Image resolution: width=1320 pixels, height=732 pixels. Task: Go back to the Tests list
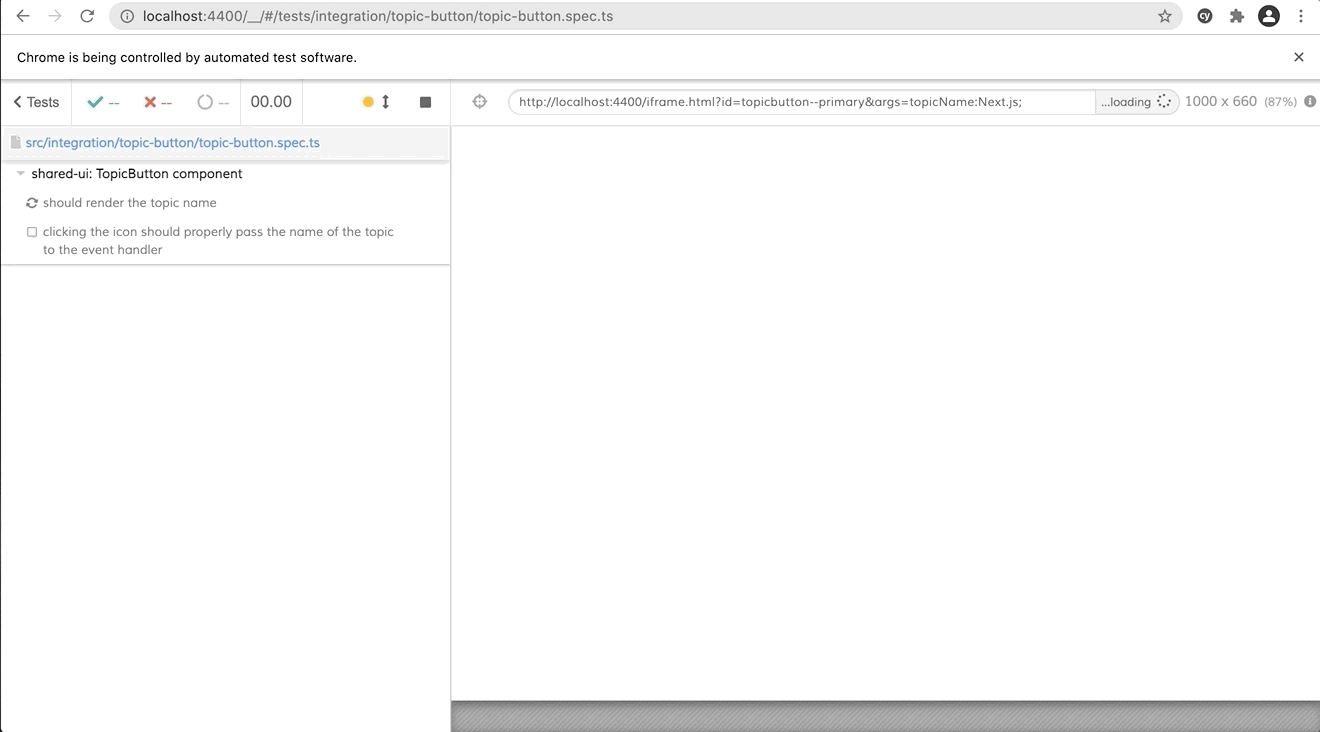point(36,102)
